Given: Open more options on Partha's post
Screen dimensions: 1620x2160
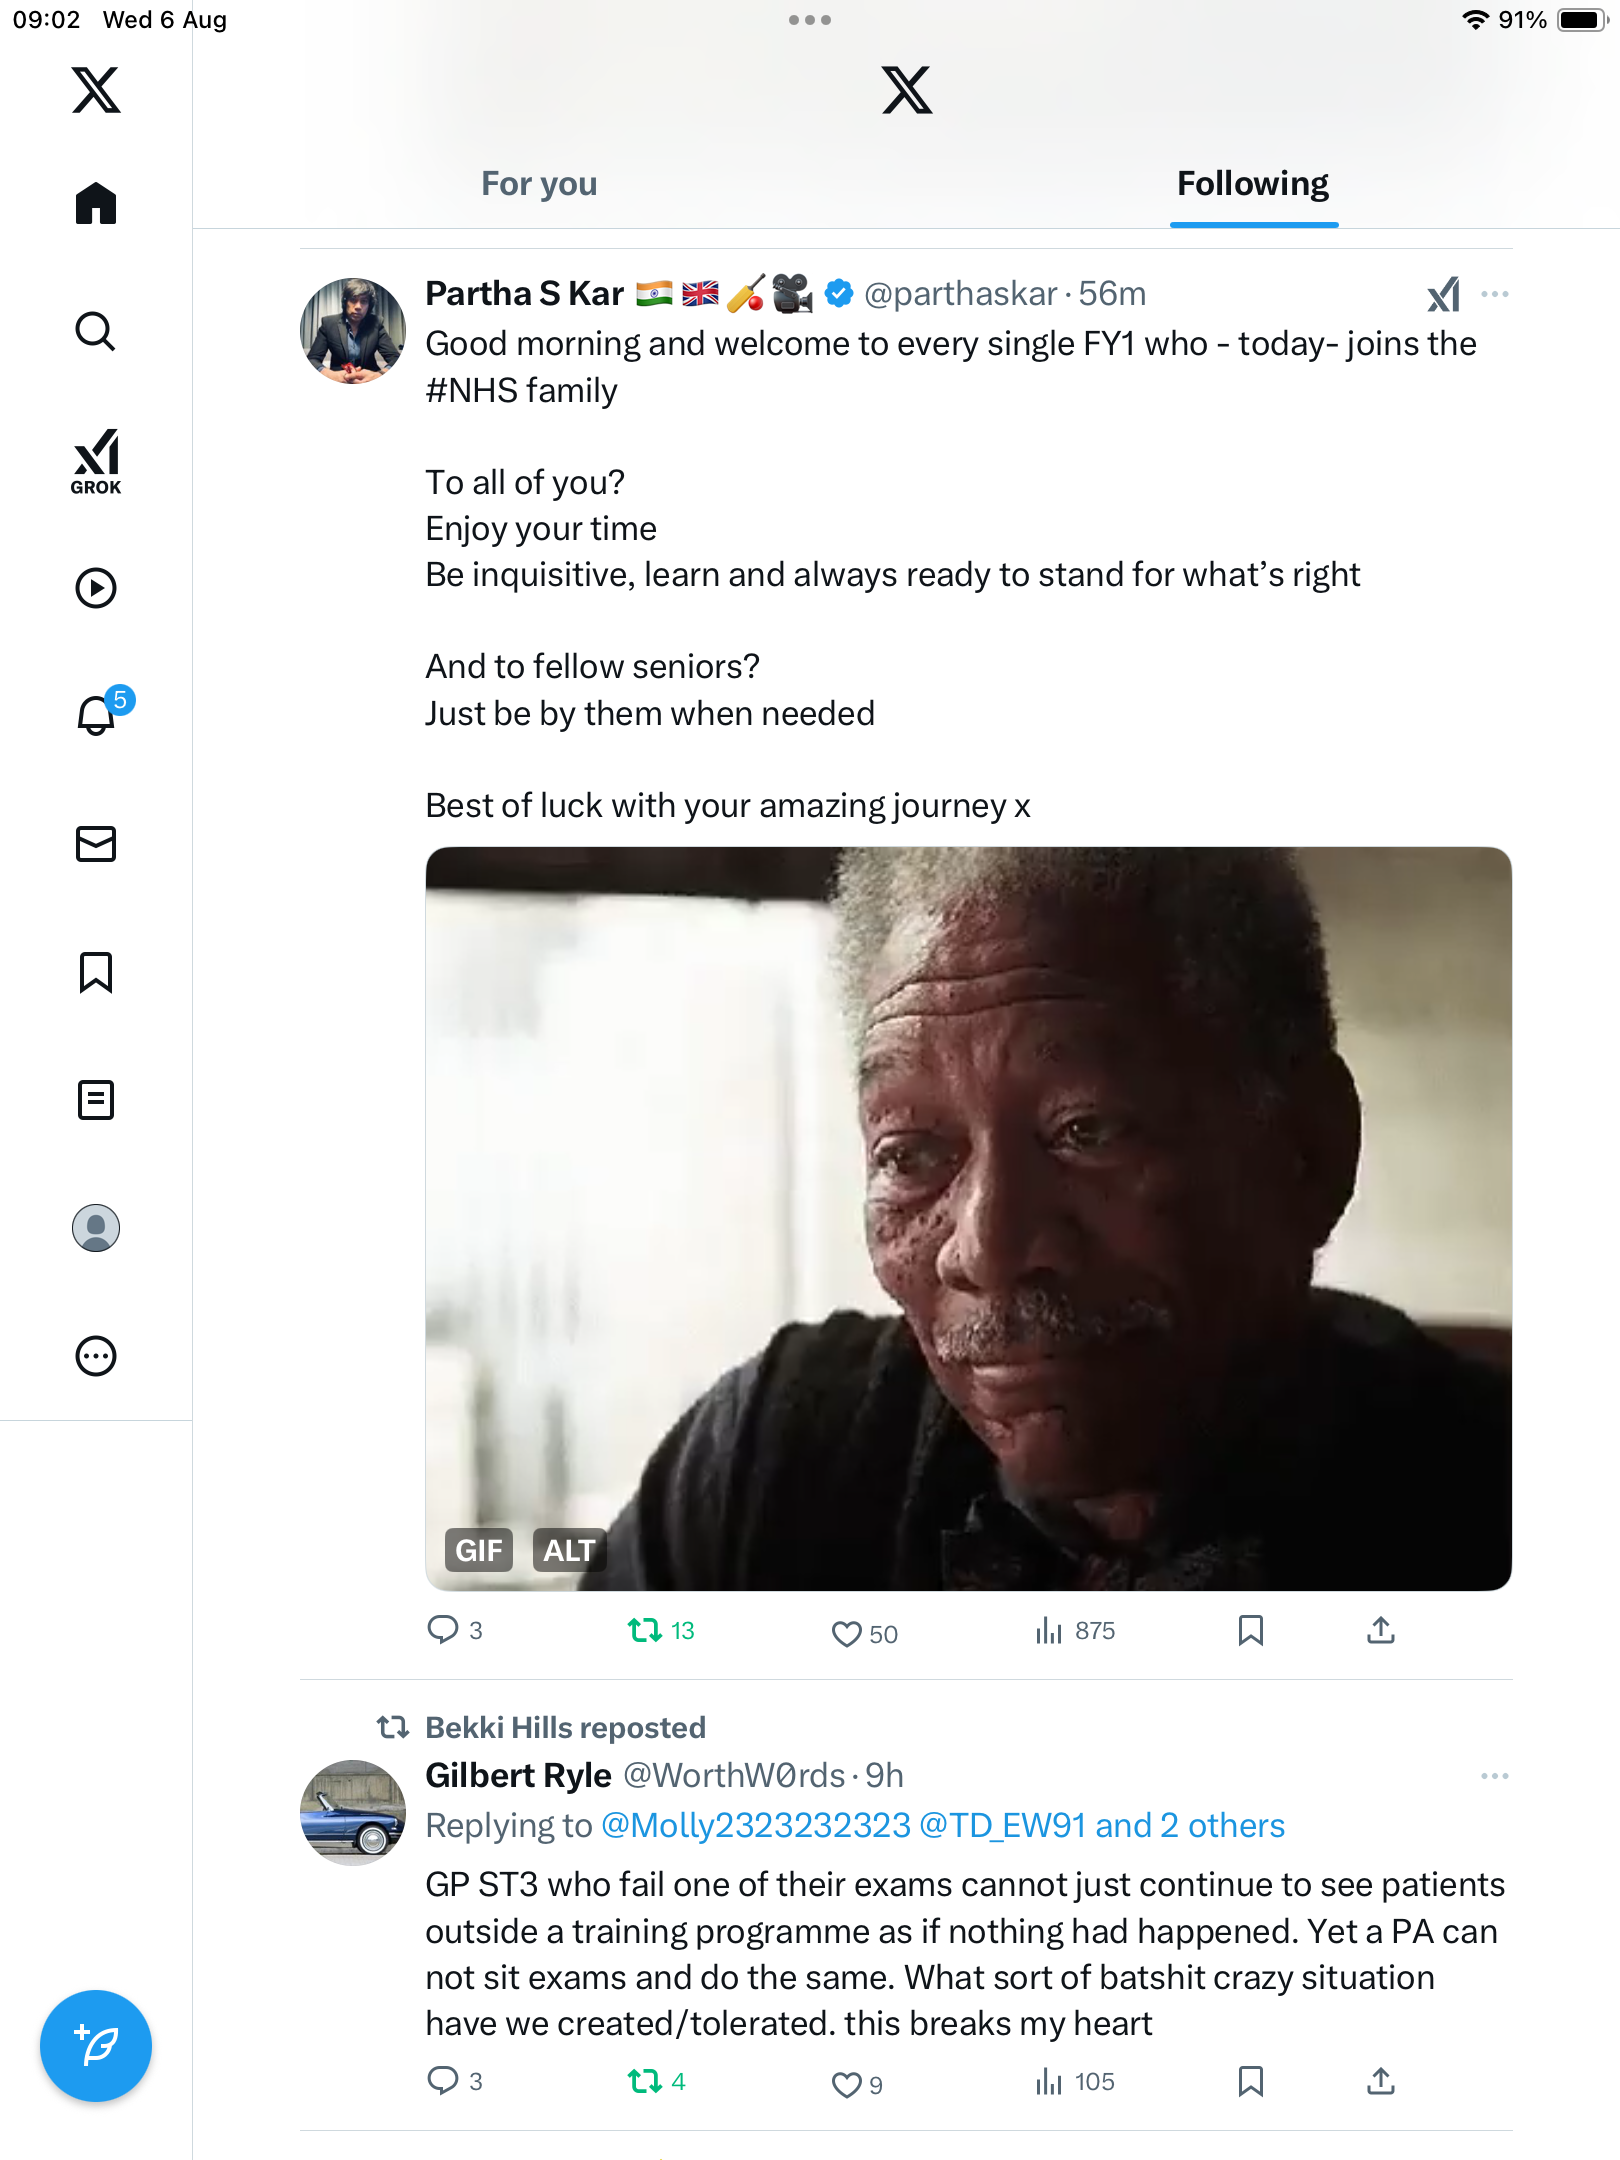Looking at the screenshot, I should pos(1494,294).
